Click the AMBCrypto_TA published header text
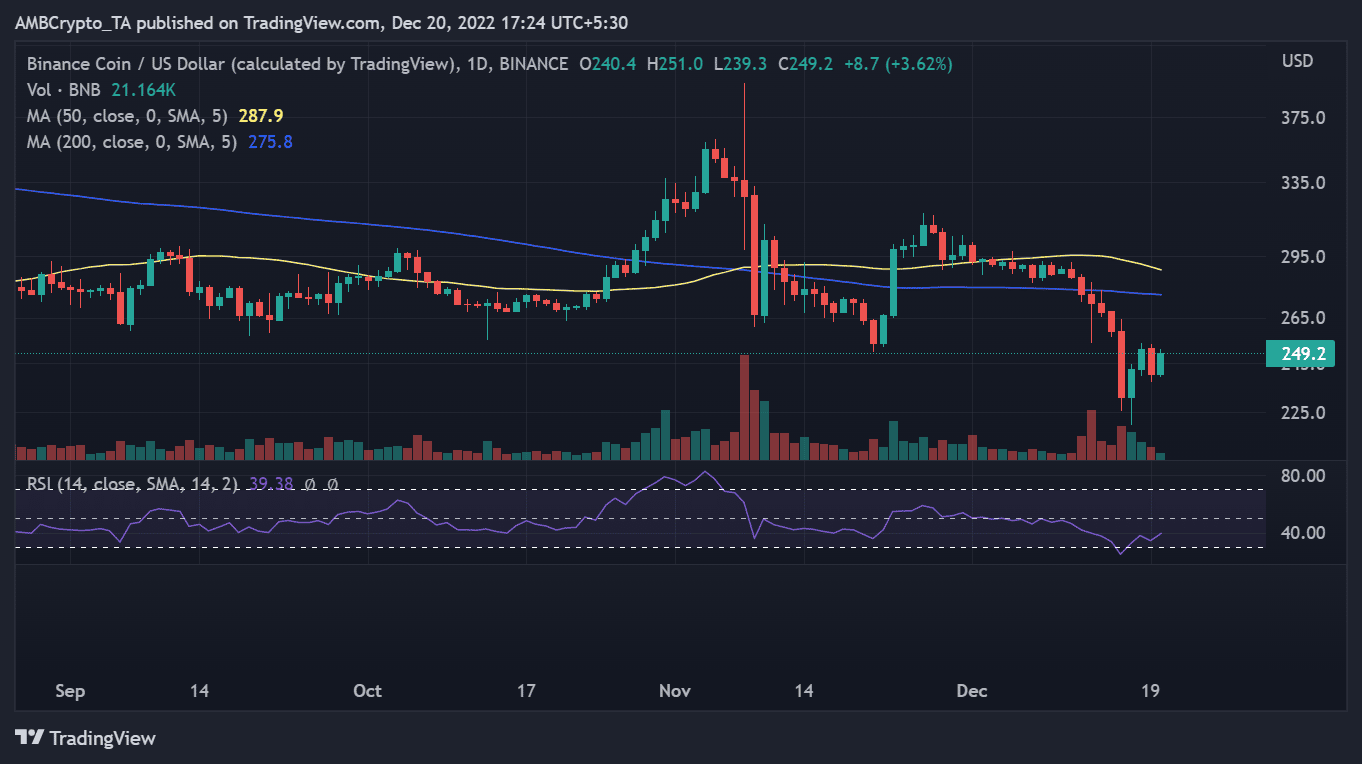The height and width of the screenshot is (764, 1362). click(x=320, y=22)
